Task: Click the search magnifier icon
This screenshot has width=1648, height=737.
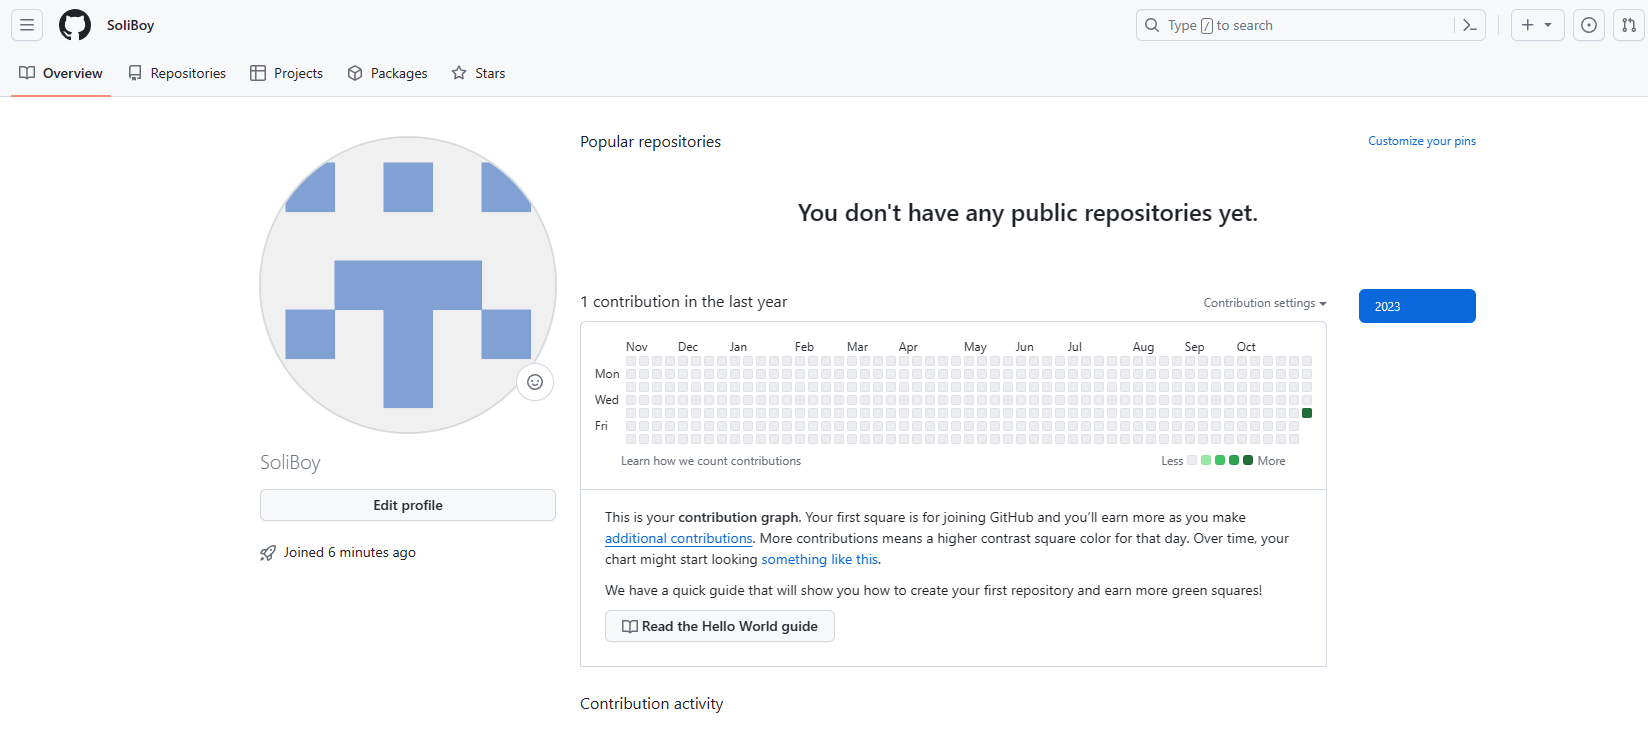Action: pyautogui.click(x=1152, y=25)
